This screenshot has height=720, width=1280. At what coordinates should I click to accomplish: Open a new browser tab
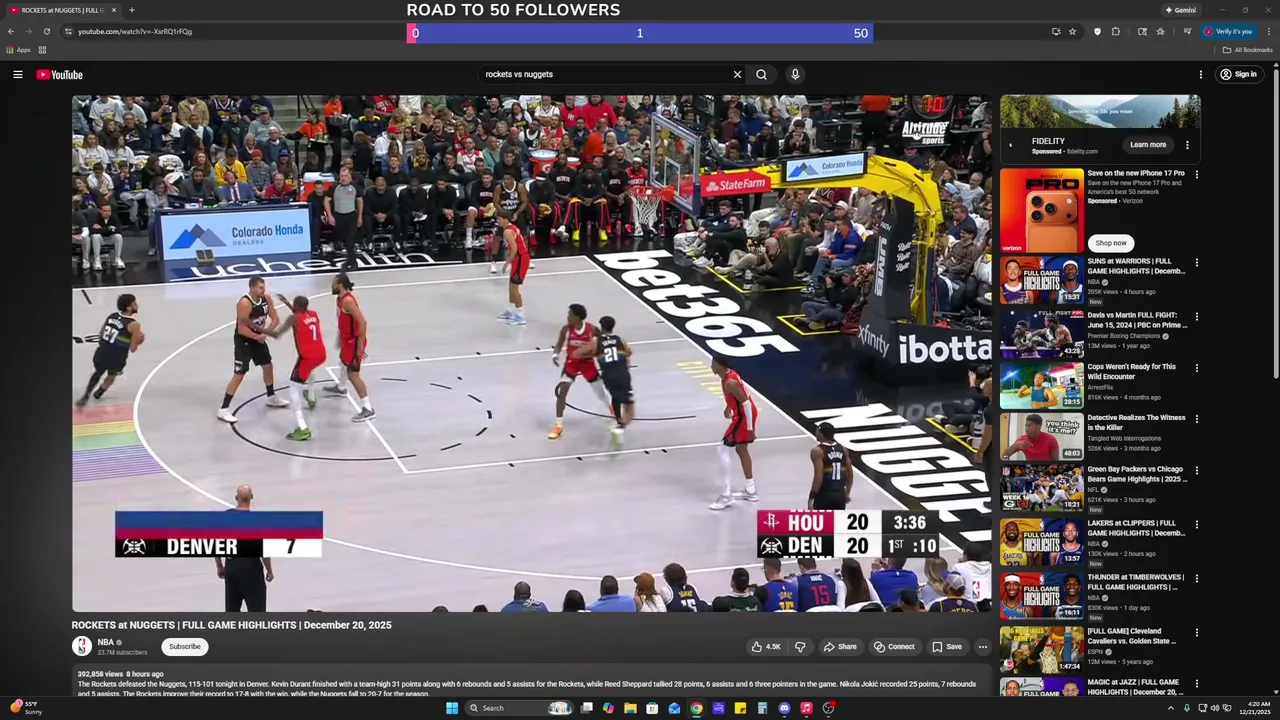coord(131,10)
